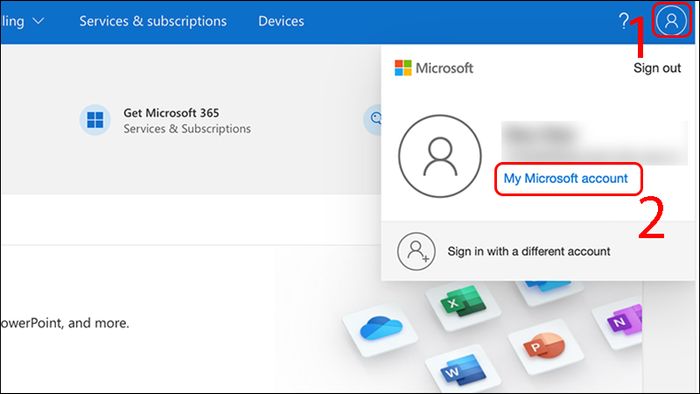The height and width of the screenshot is (394, 700).
Task: Open the account profile icon in header
Action: coord(671,20)
